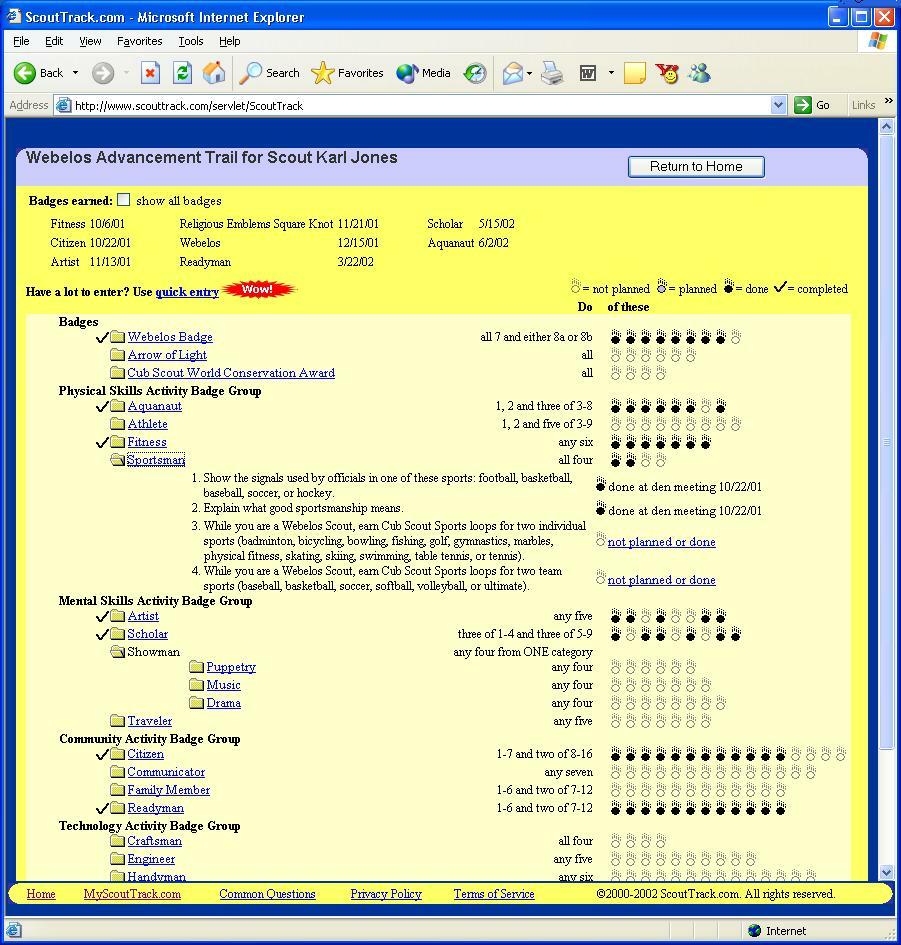Open the Webelos Badge folder icon
901x945 pixels.
pos(118,337)
